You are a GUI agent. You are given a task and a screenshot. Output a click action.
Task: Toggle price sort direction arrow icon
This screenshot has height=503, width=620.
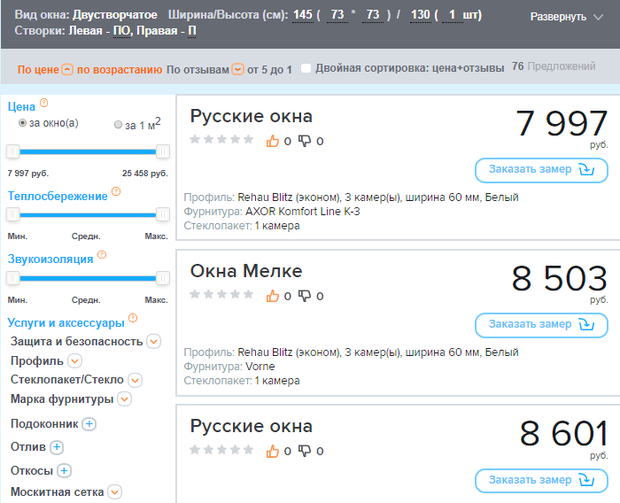point(67,70)
